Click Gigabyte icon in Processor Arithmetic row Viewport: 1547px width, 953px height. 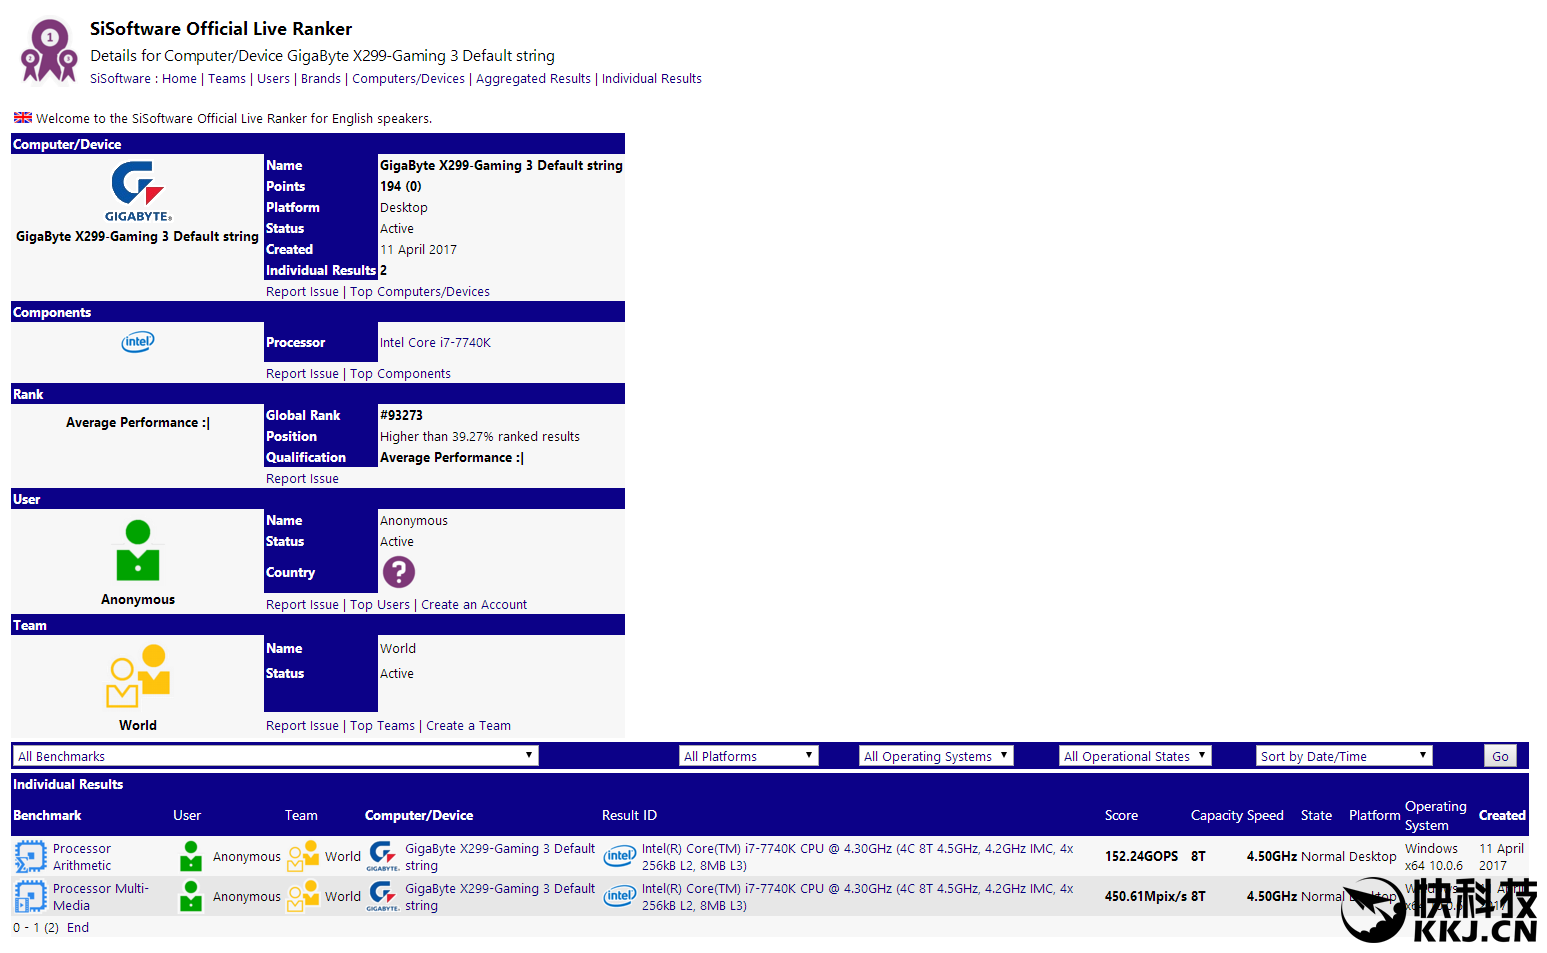383,856
